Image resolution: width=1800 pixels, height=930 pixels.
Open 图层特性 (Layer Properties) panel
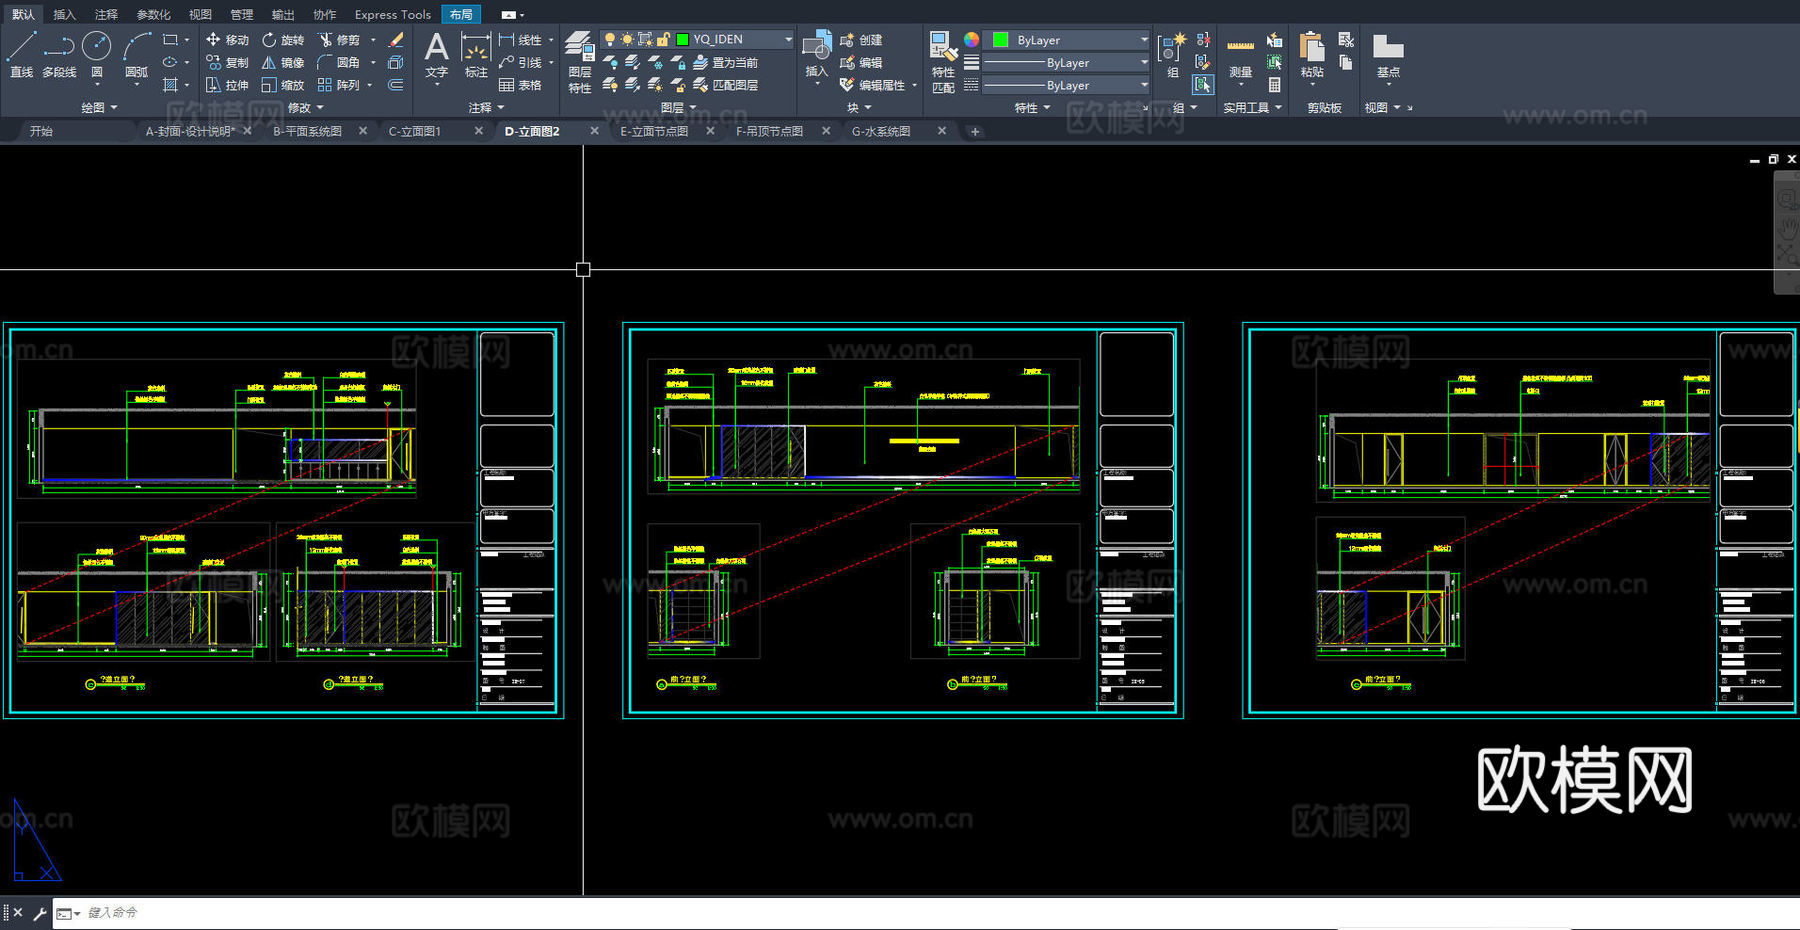pos(579,62)
